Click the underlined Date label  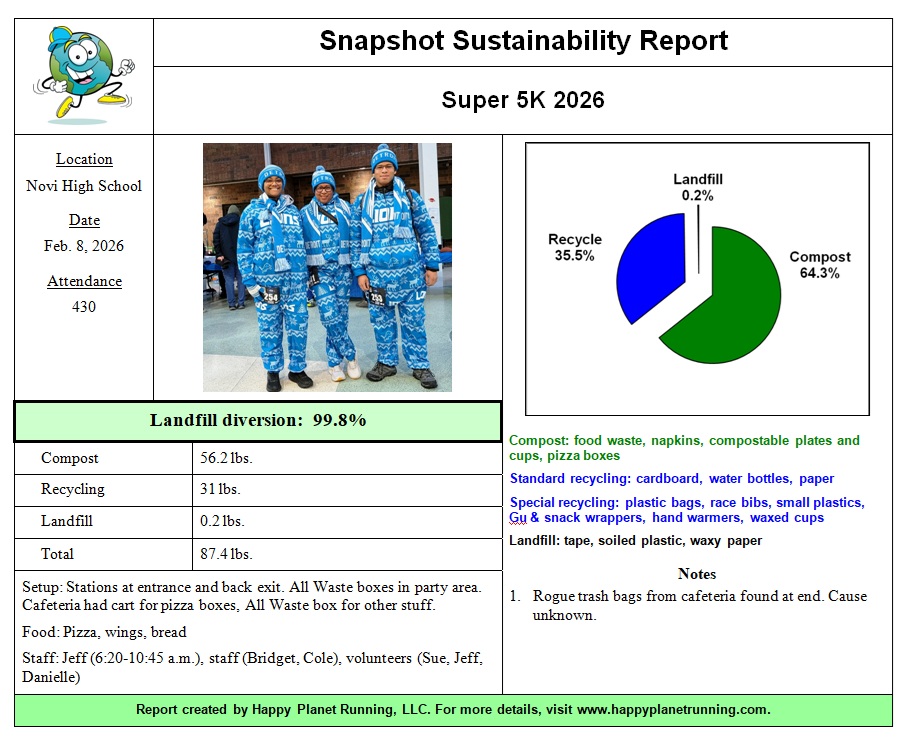[x=84, y=220]
